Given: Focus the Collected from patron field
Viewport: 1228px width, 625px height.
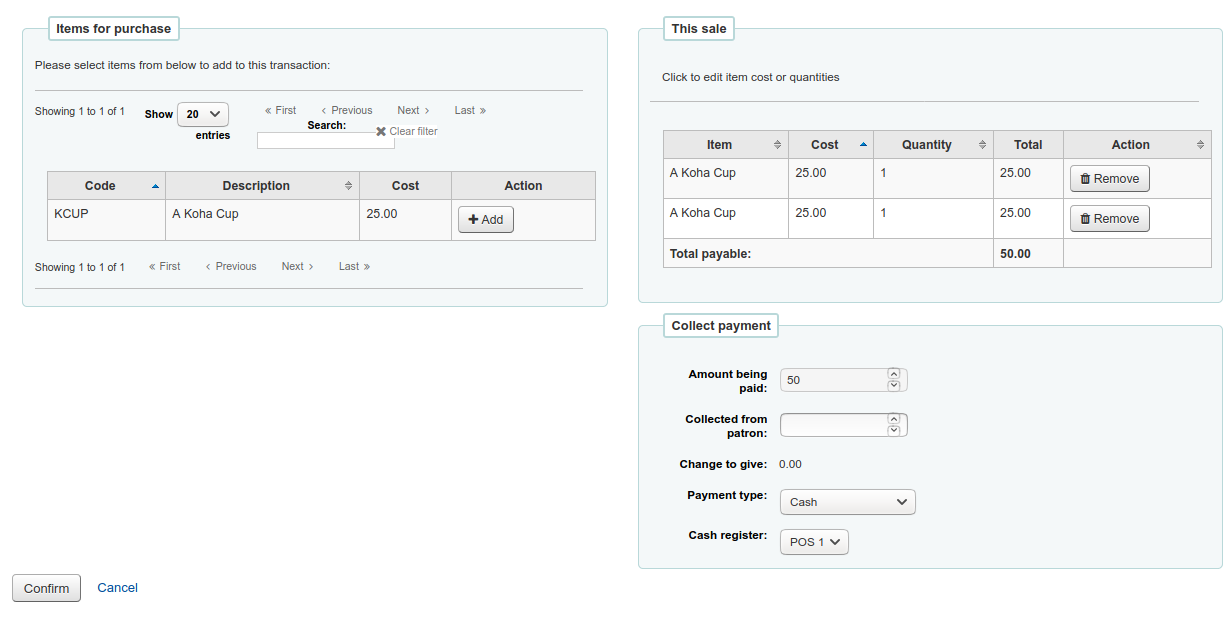Looking at the screenshot, I should point(832,426).
